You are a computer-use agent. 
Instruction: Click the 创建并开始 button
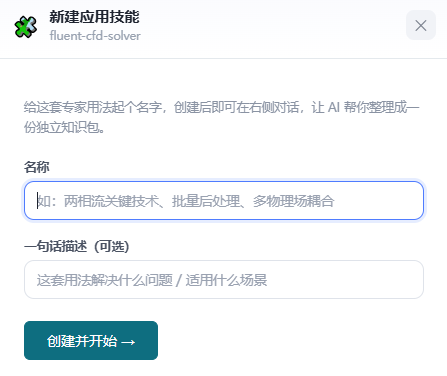pyautogui.click(x=91, y=340)
